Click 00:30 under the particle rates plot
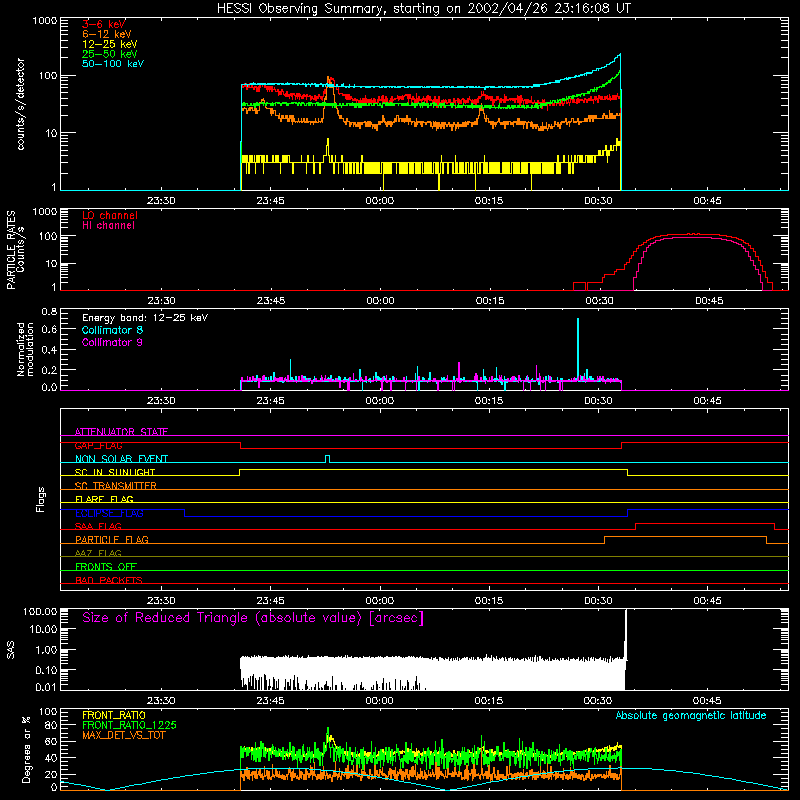 [x=599, y=301]
